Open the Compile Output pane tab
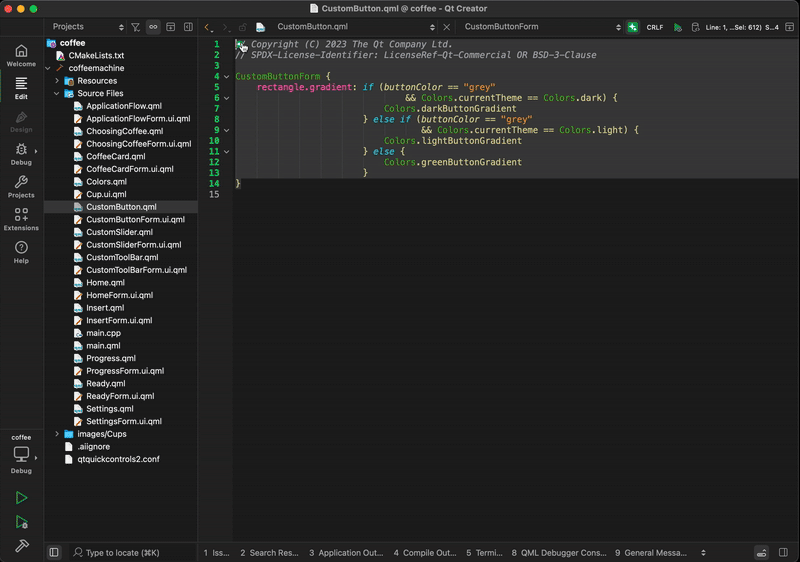 pos(426,552)
